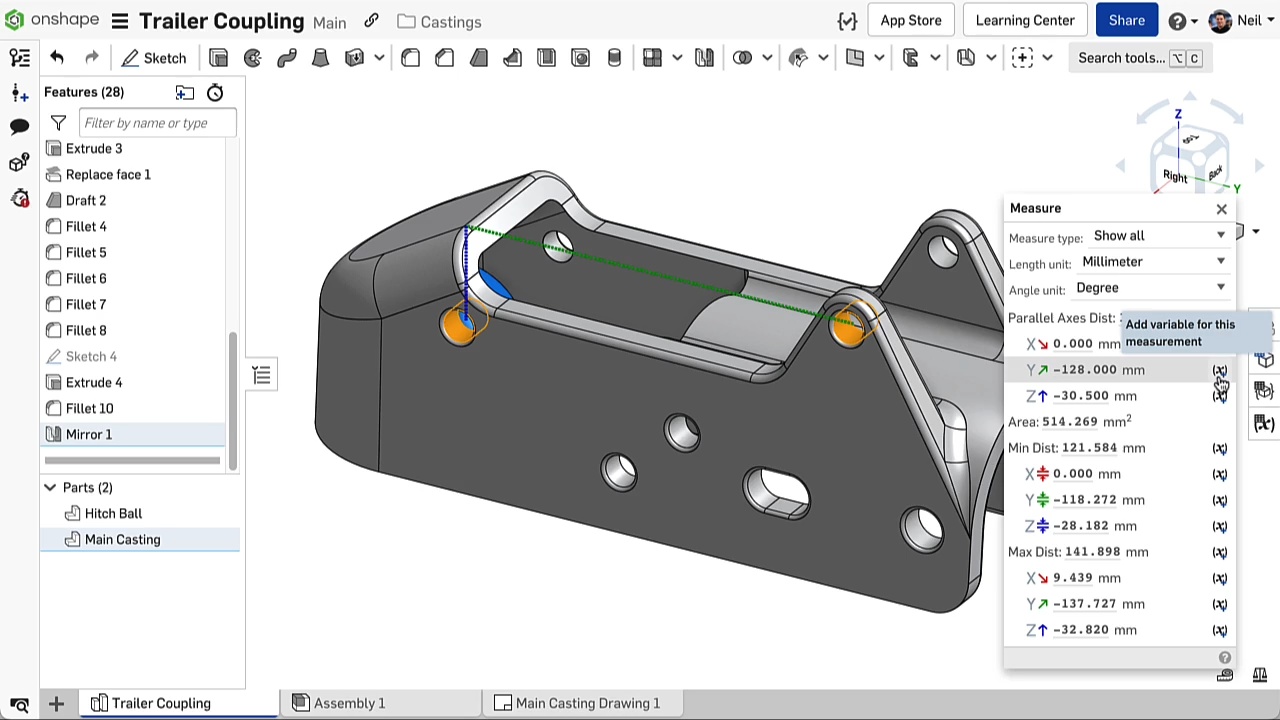Click the Share button

(x=1126, y=21)
